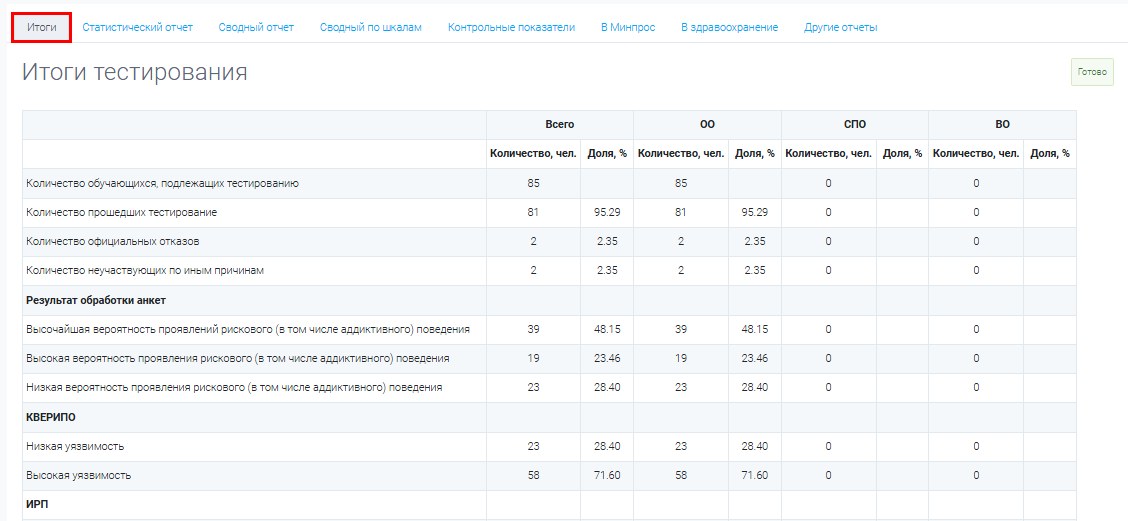Go to Контрольные показатели tab
The width and height of the screenshot is (1128, 521).
pos(511,27)
